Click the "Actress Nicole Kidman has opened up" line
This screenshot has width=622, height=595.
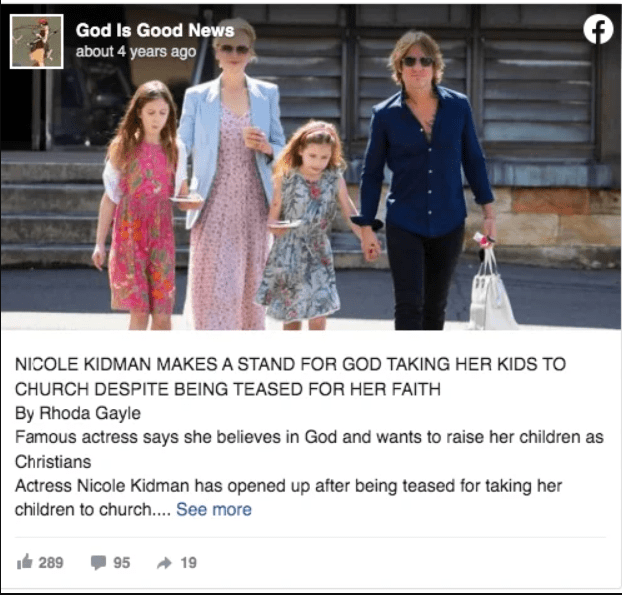click(288, 486)
